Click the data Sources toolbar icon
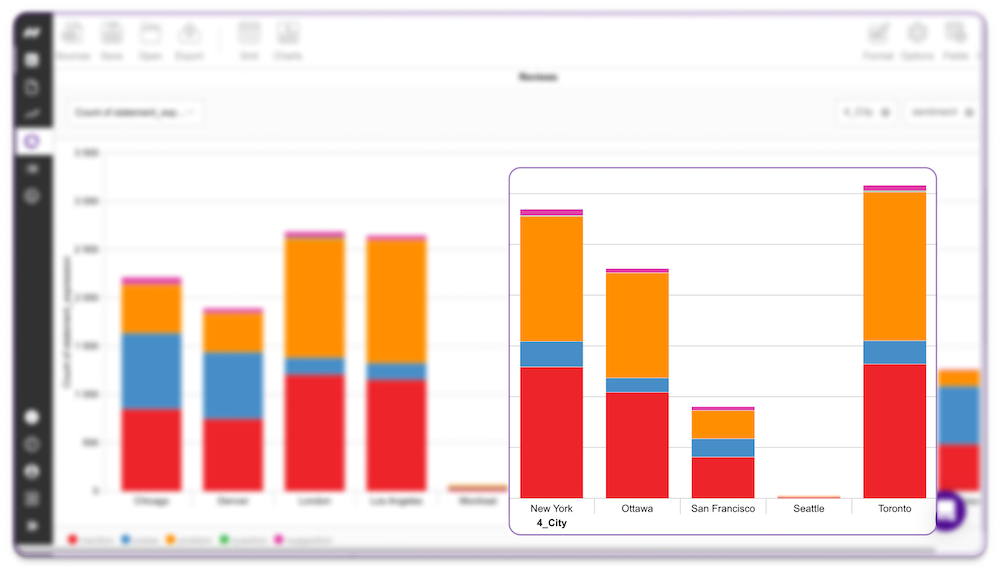Viewport: 1000px width, 572px height. [x=73, y=41]
